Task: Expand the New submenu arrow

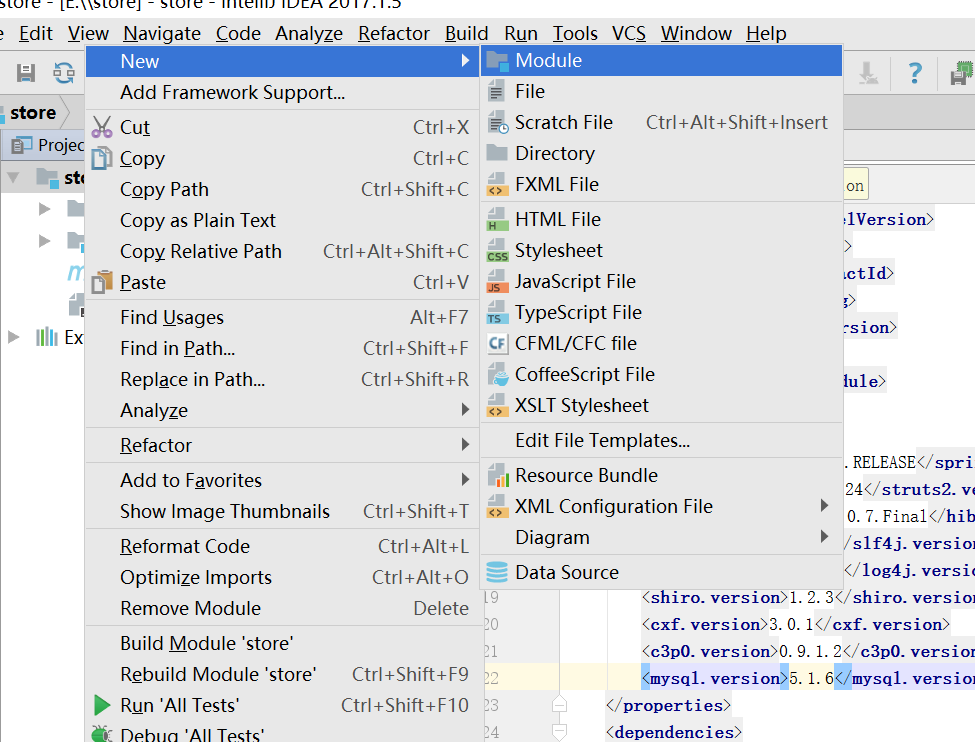Action: pos(465,60)
